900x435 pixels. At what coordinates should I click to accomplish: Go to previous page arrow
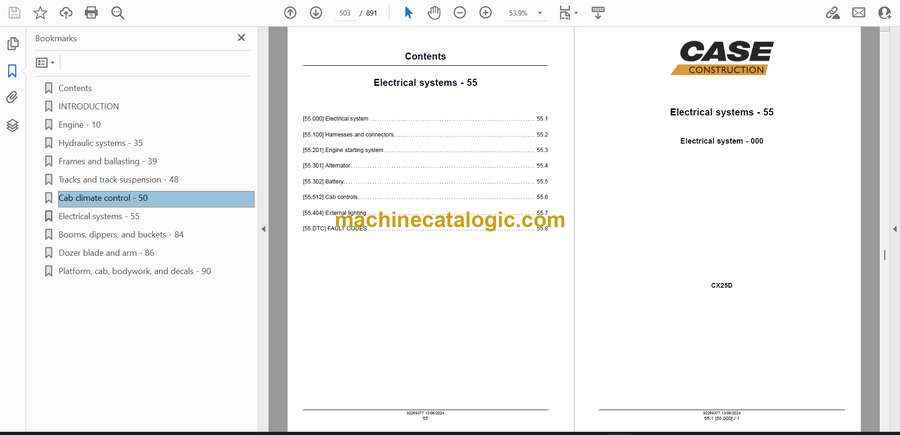[290, 13]
